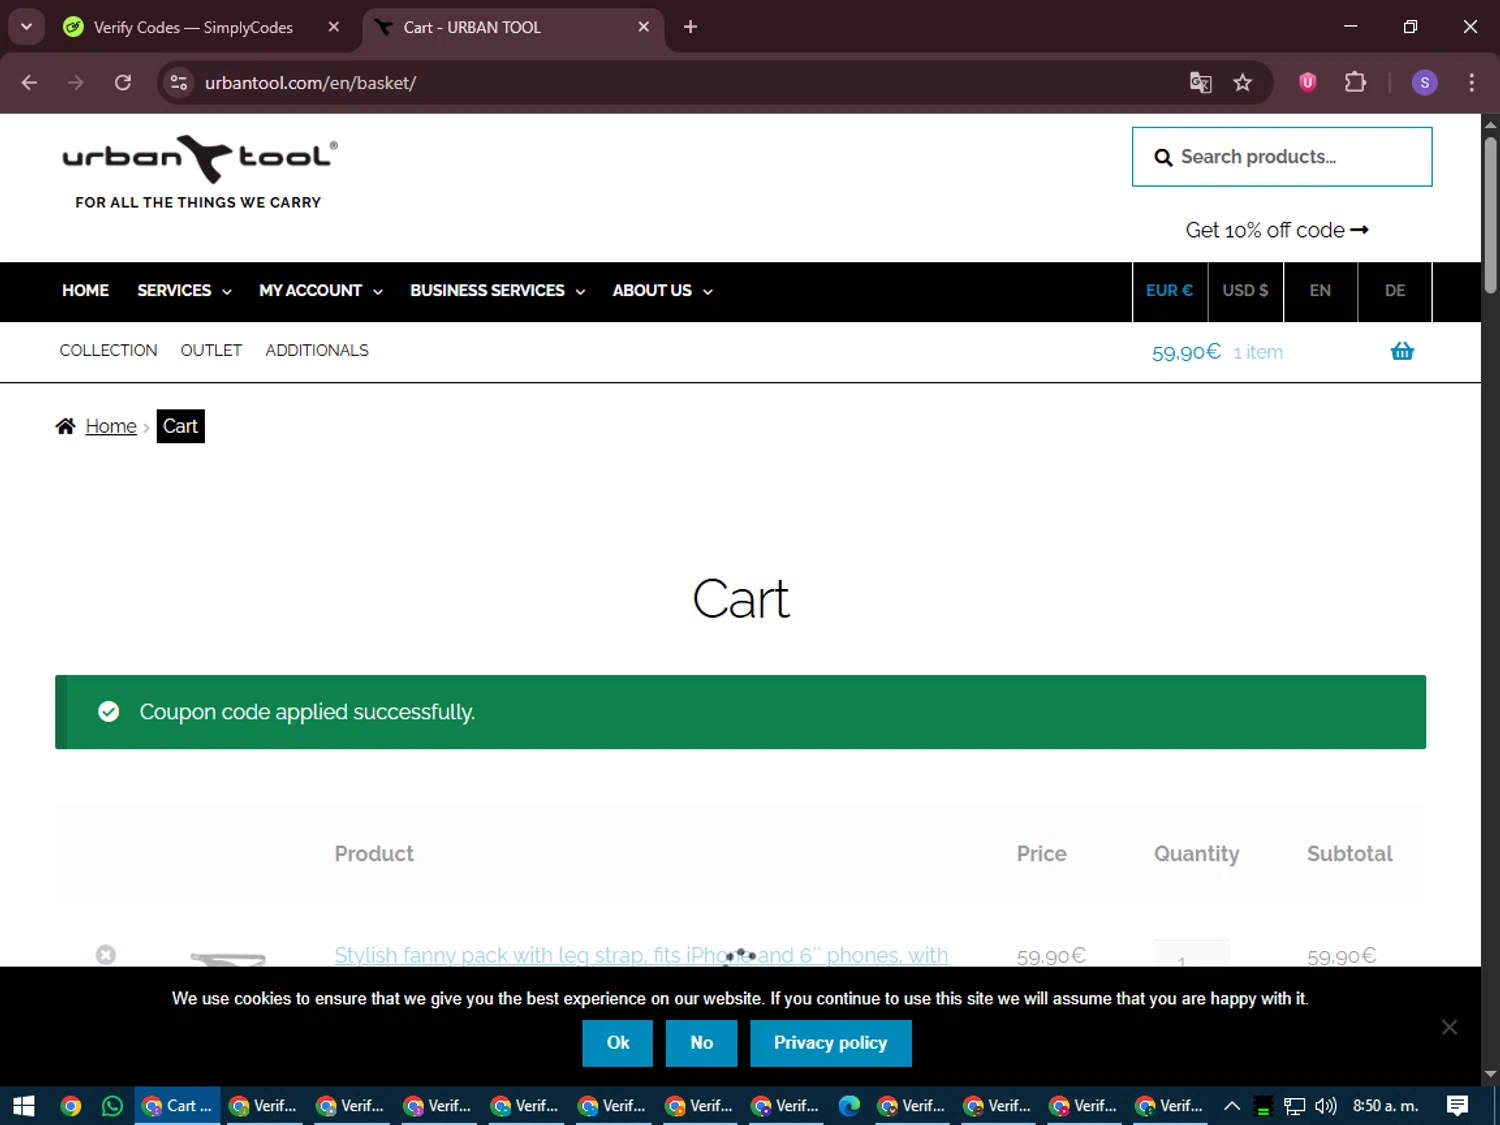Screen dimensions: 1500x1125
Task: Expand the MY ACCOUNT menu
Action: point(321,291)
